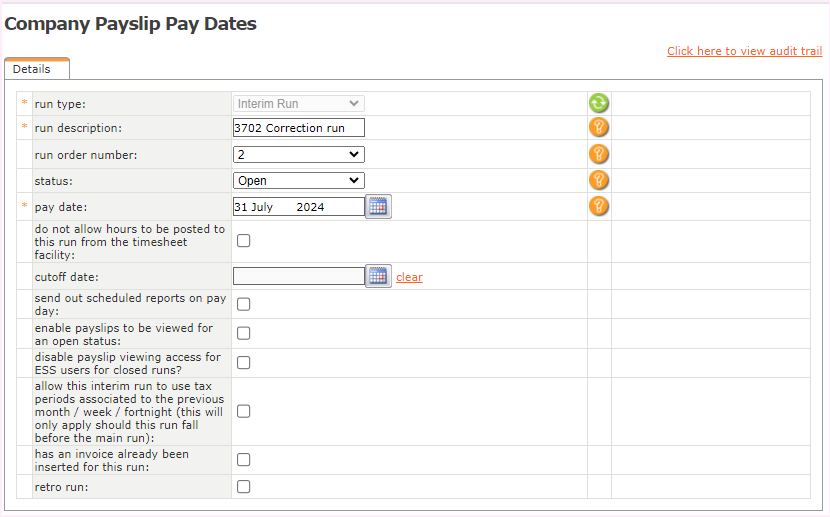
Task: Open the cutoff date calendar picker
Action: tap(378, 276)
